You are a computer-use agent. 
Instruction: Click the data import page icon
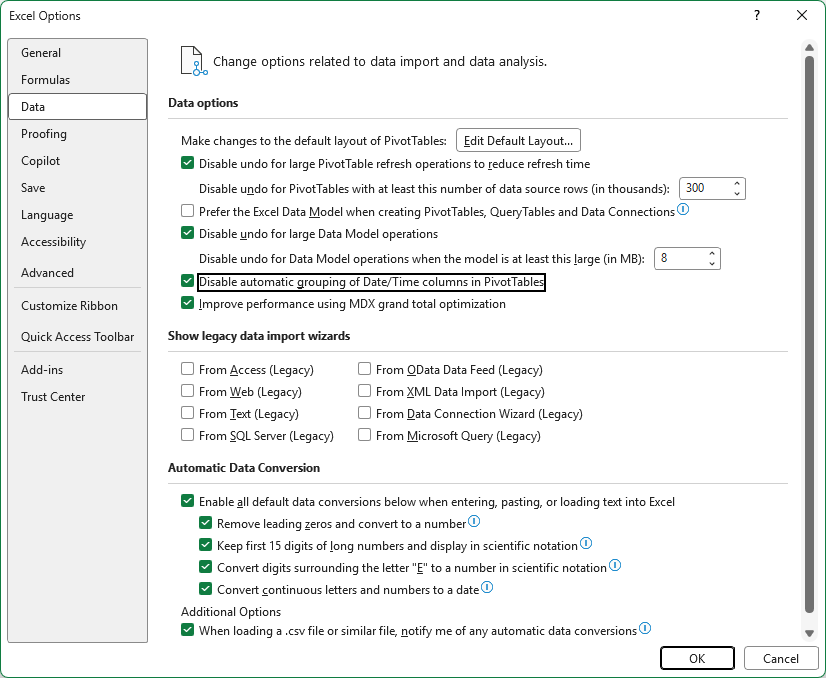(x=193, y=61)
